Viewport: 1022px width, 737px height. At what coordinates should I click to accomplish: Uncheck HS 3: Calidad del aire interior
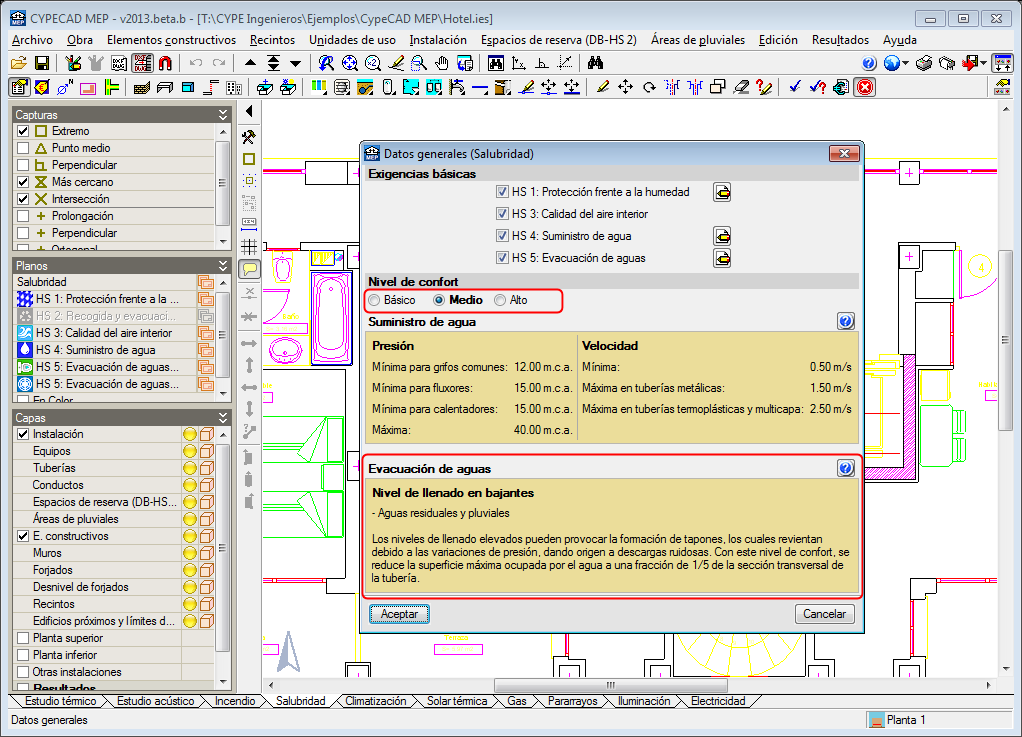pyautogui.click(x=503, y=214)
